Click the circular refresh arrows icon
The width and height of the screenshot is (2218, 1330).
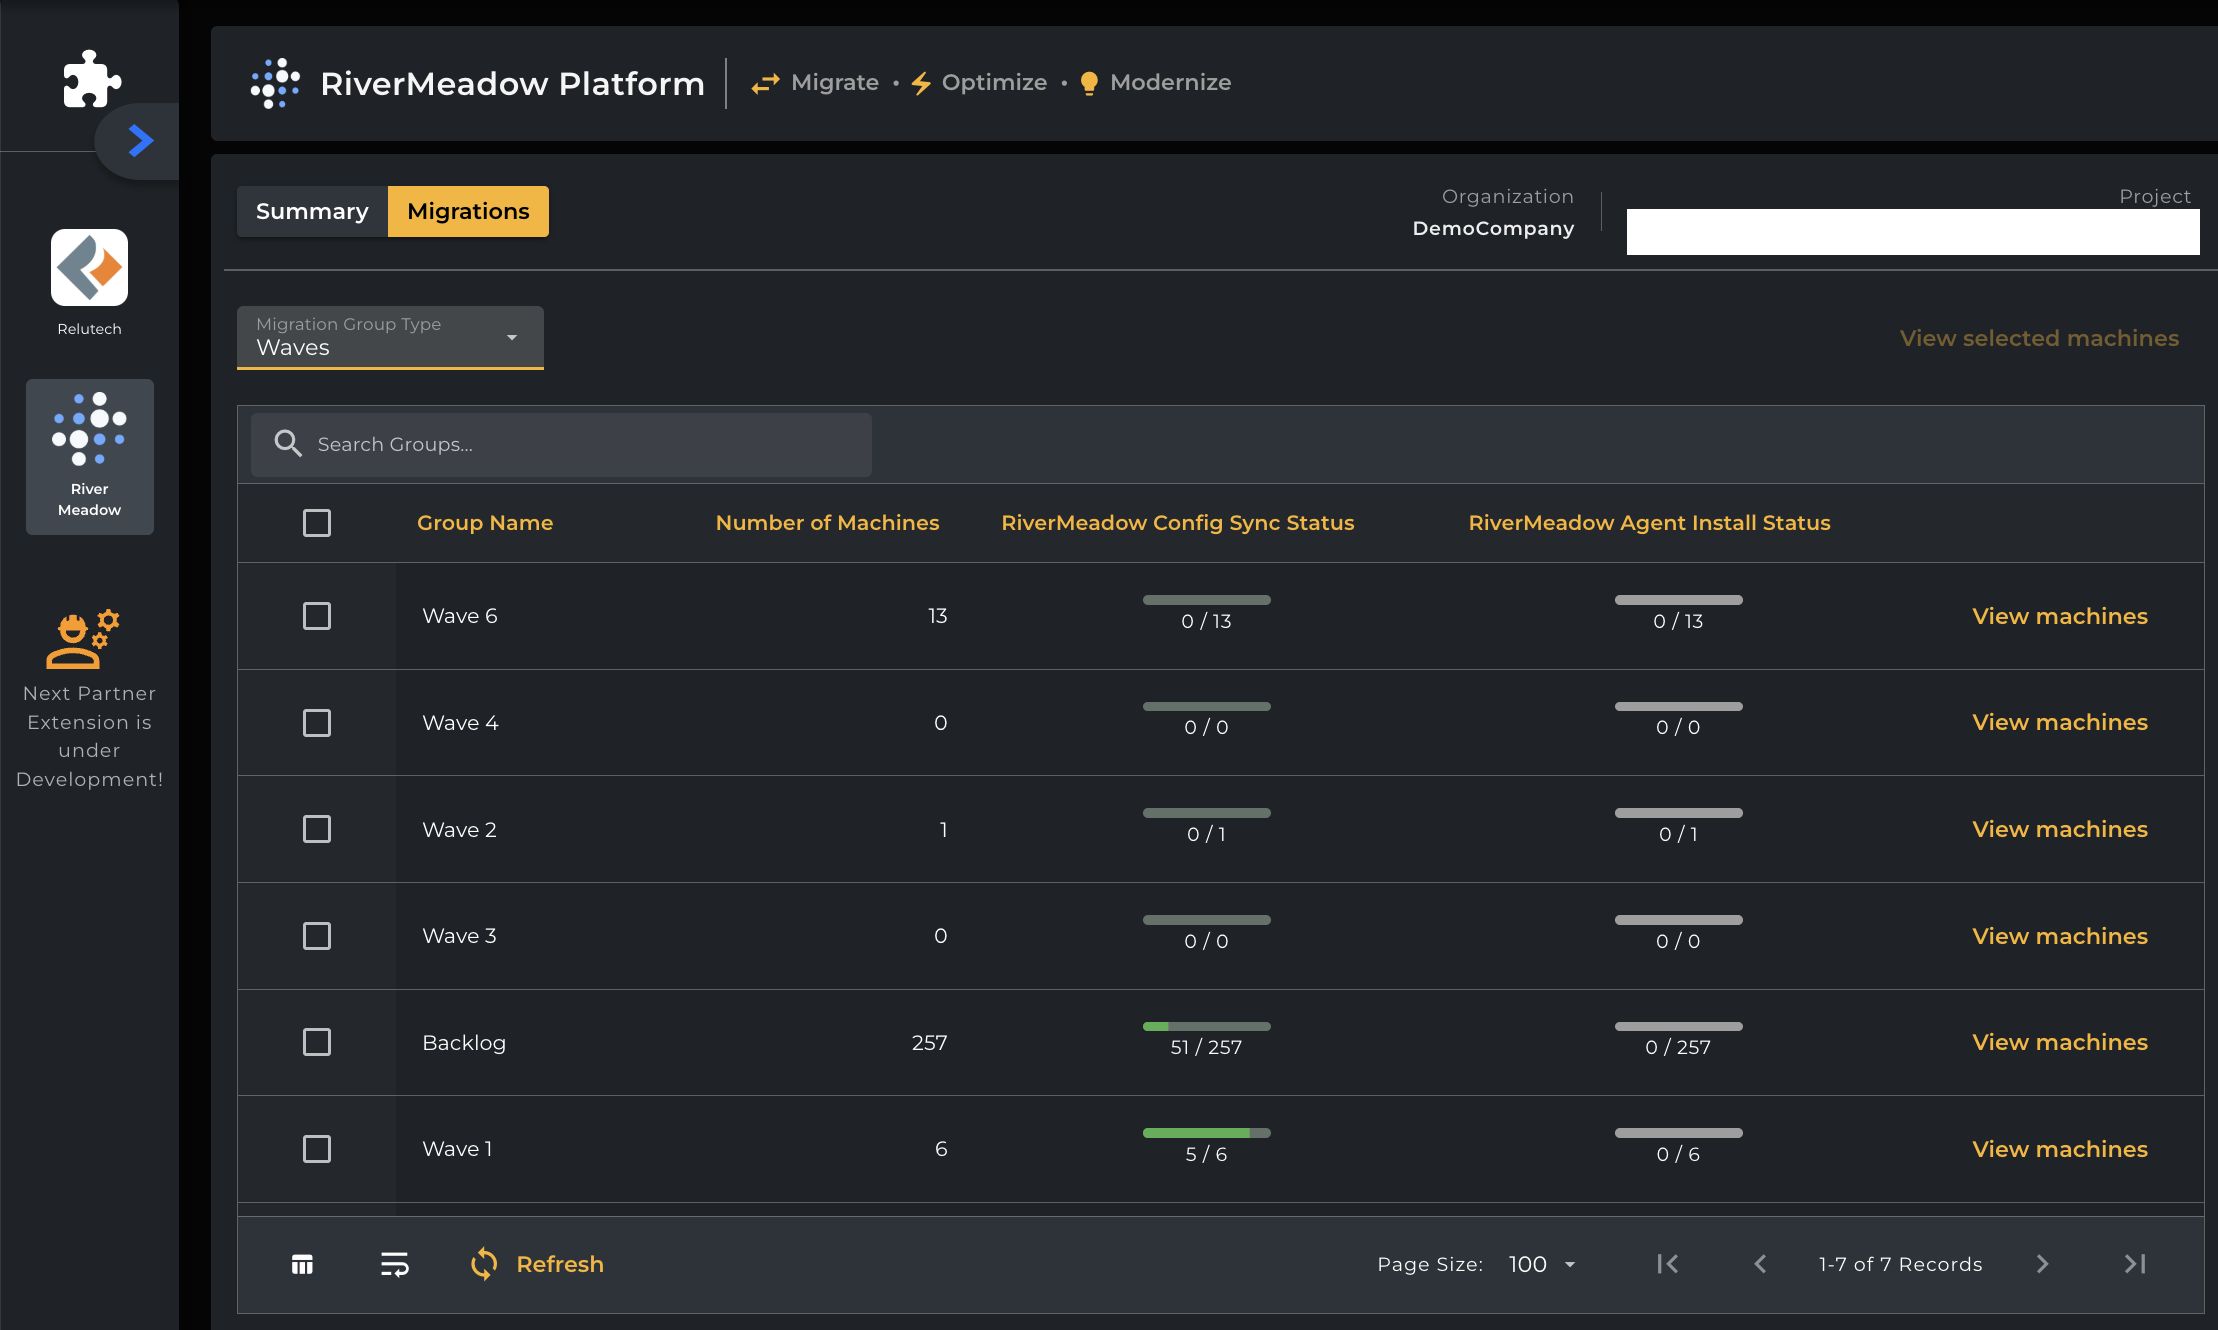484,1264
